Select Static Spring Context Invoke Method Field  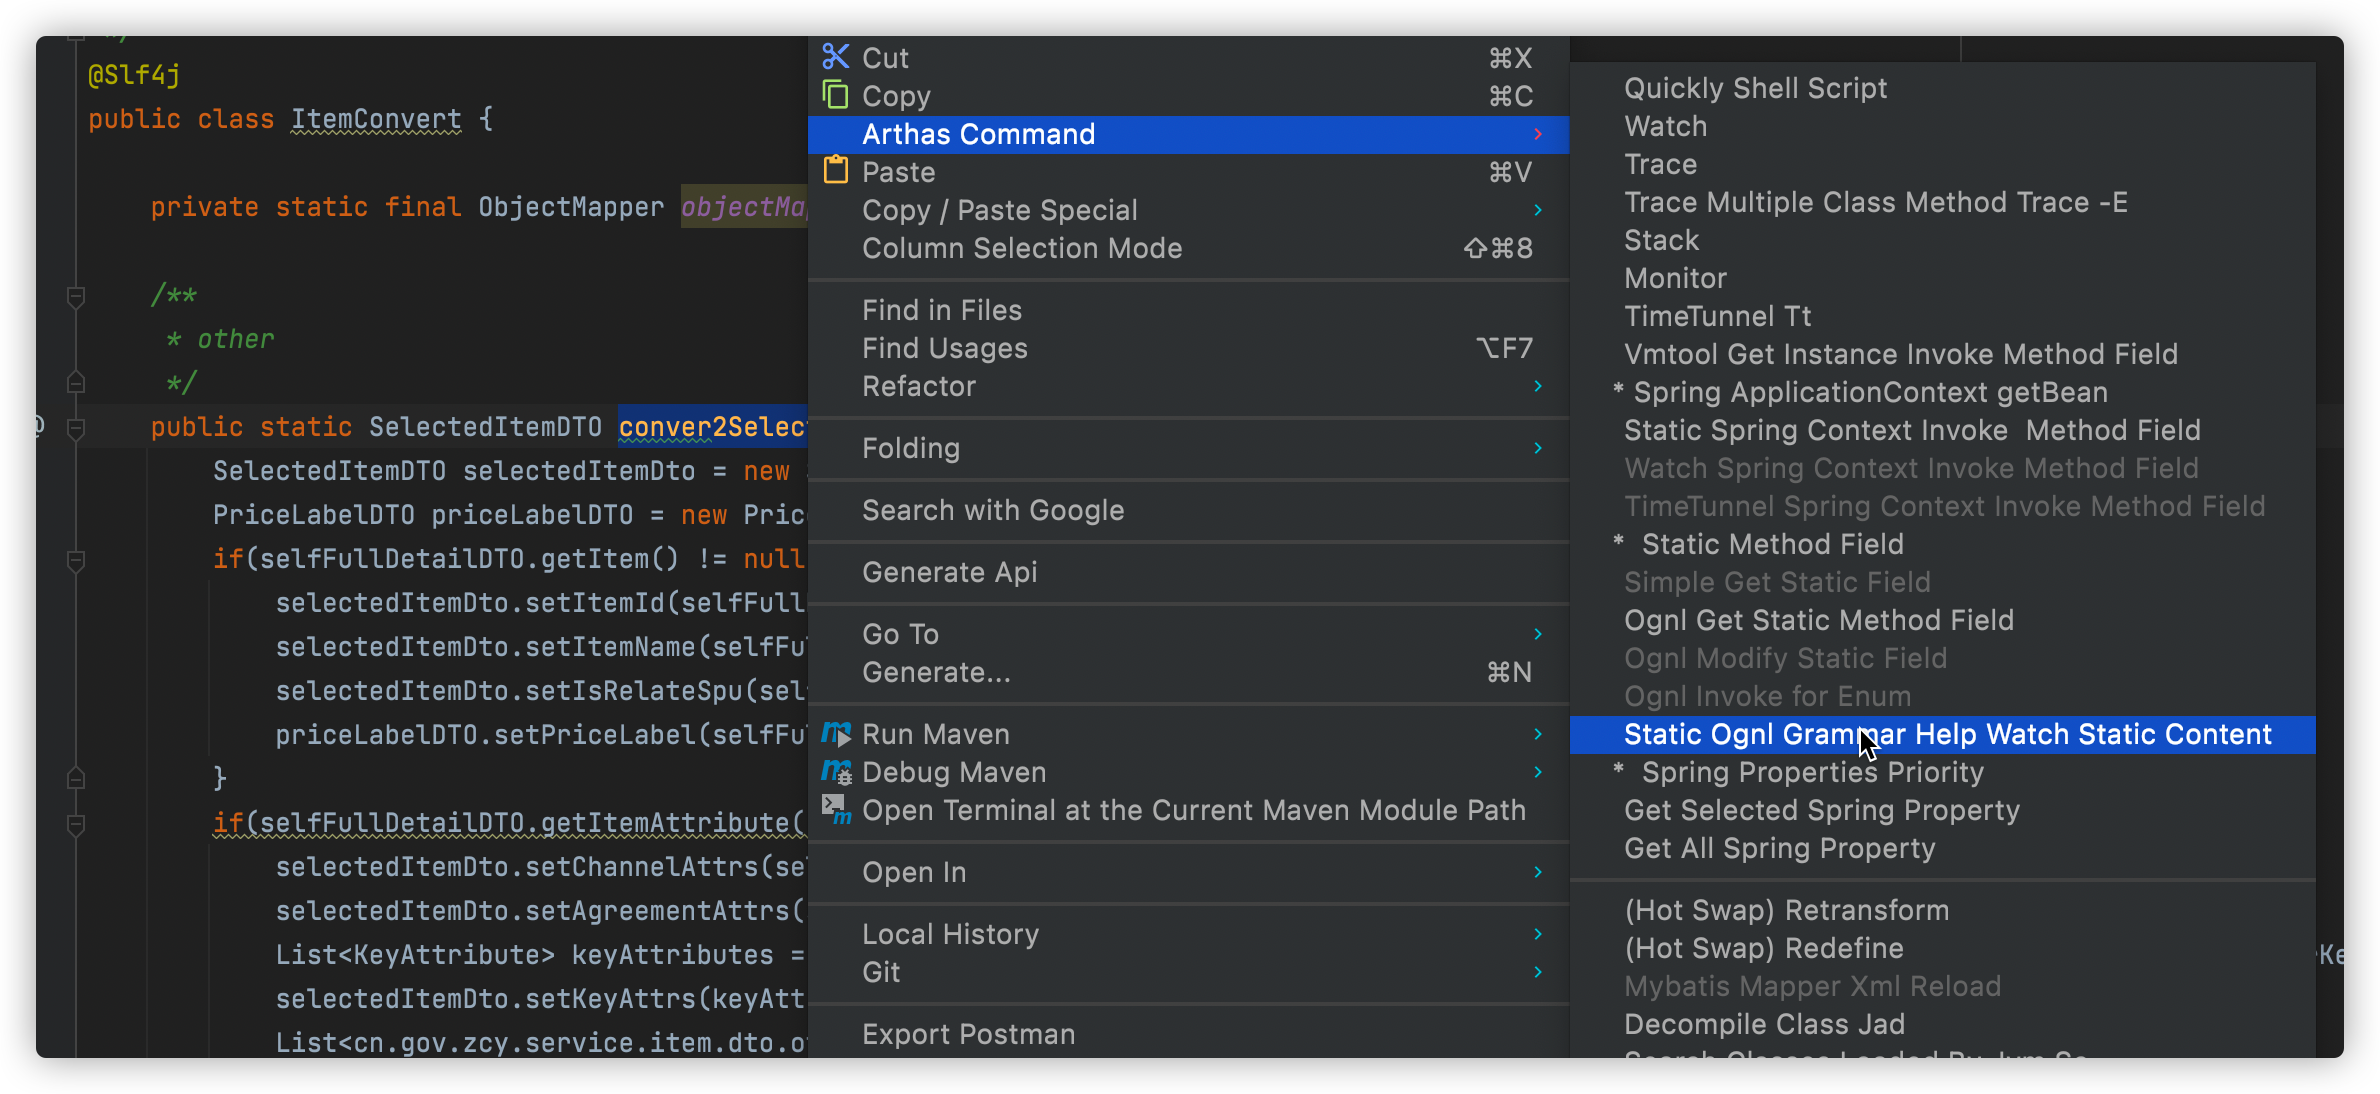click(1943, 430)
